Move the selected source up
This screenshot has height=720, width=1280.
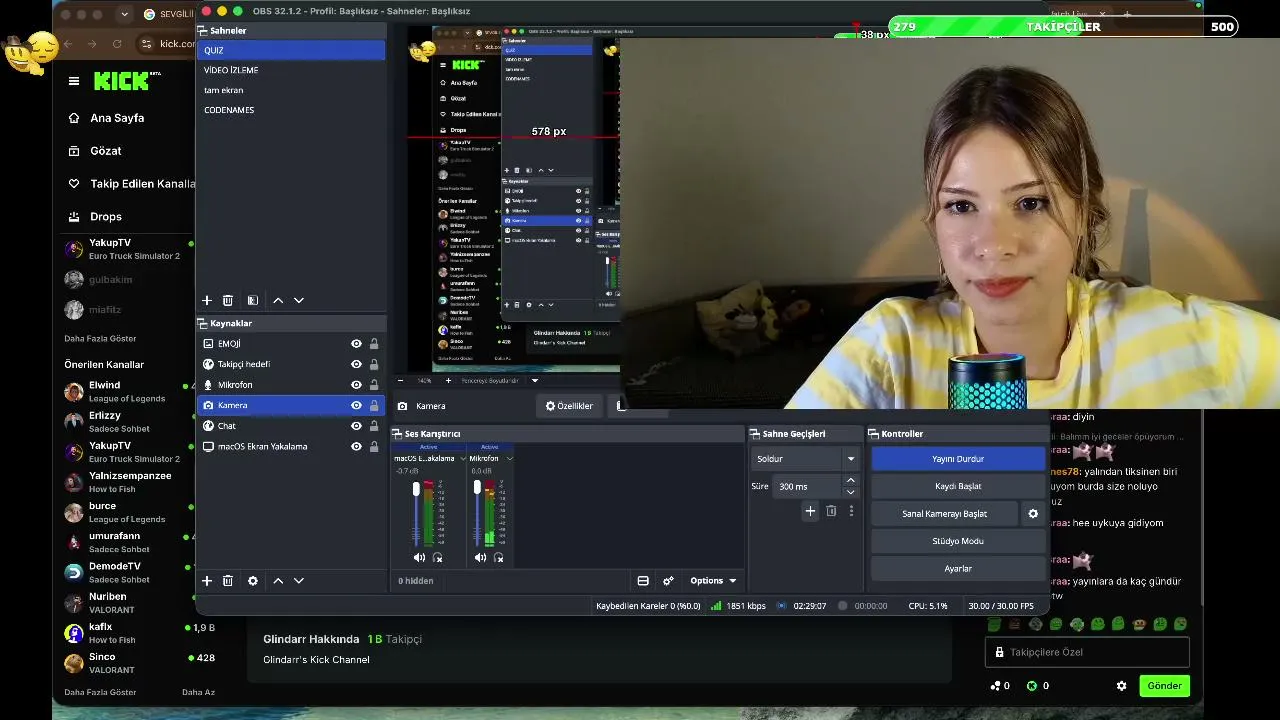[278, 581]
